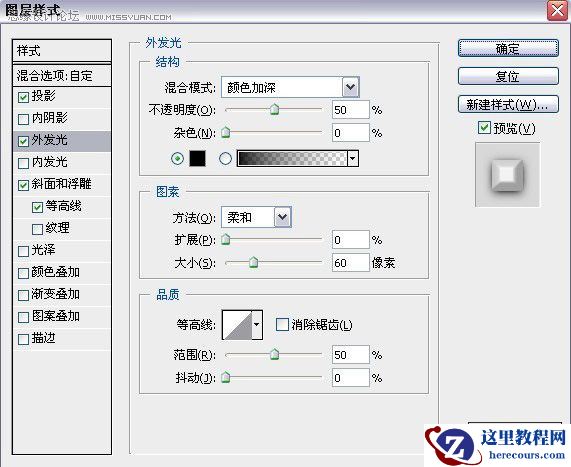Select the solid color radio button
The width and height of the screenshot is (571, 467).
177,159
